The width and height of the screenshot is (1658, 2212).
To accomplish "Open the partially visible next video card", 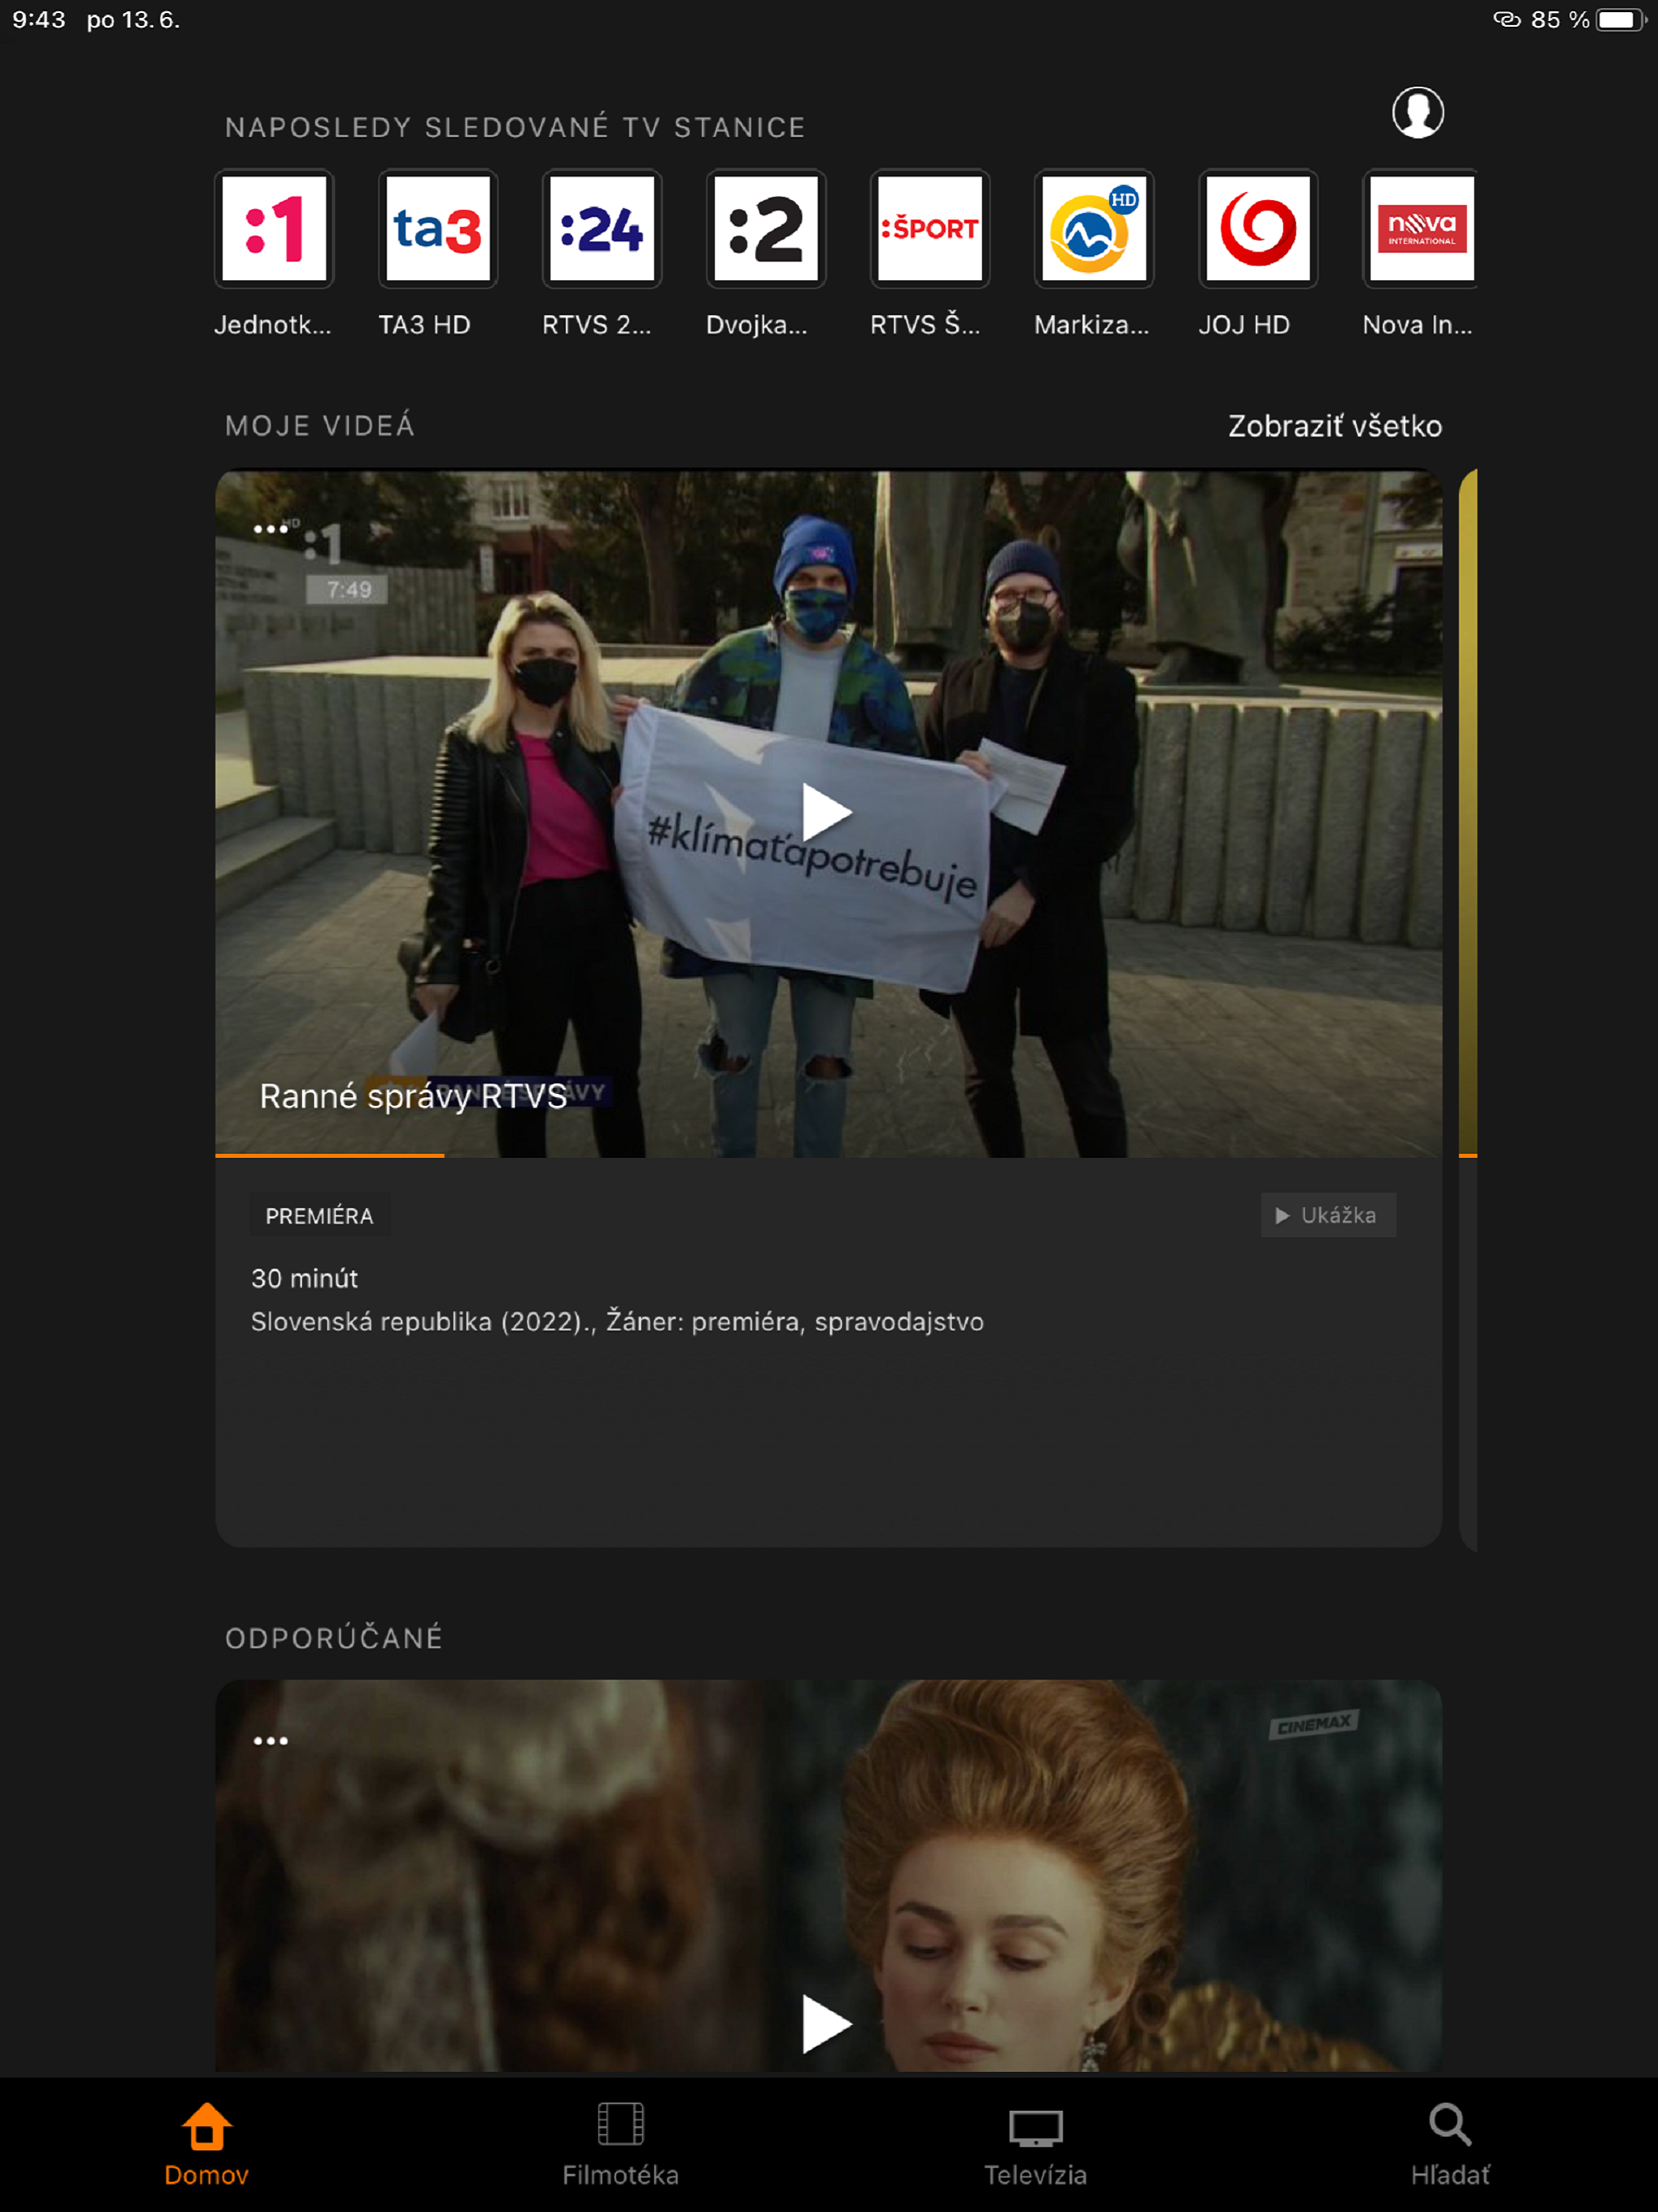I will [x=1467, y=1008].
